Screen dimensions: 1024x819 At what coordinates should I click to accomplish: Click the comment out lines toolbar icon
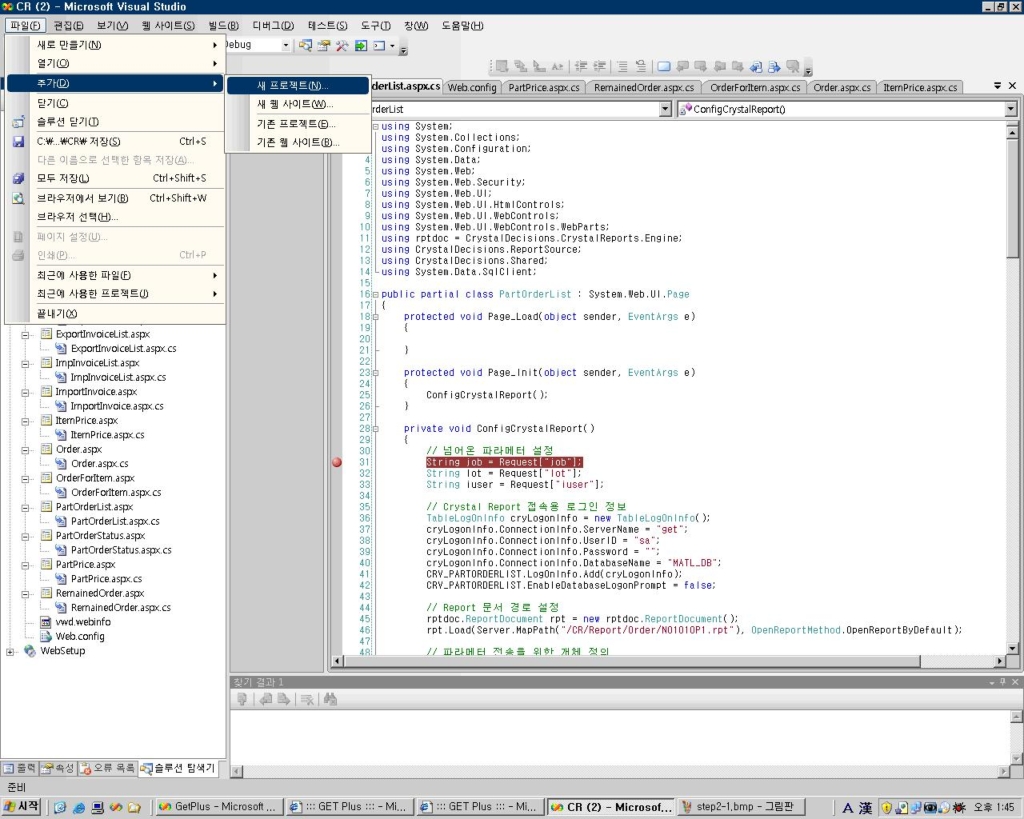(622, 66)
